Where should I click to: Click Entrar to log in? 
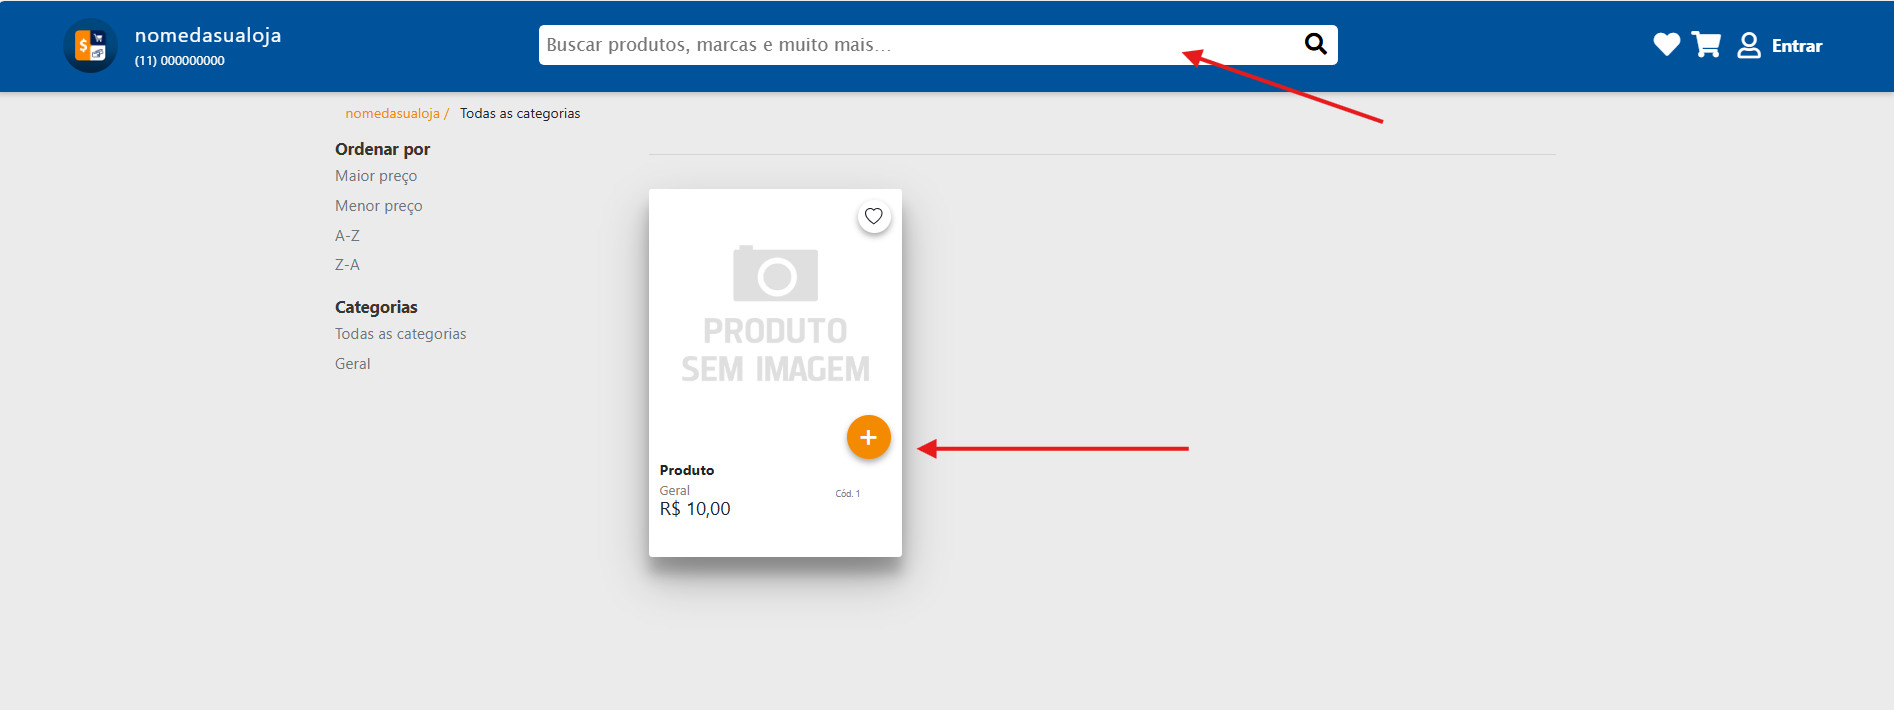tap(1797, 46)
